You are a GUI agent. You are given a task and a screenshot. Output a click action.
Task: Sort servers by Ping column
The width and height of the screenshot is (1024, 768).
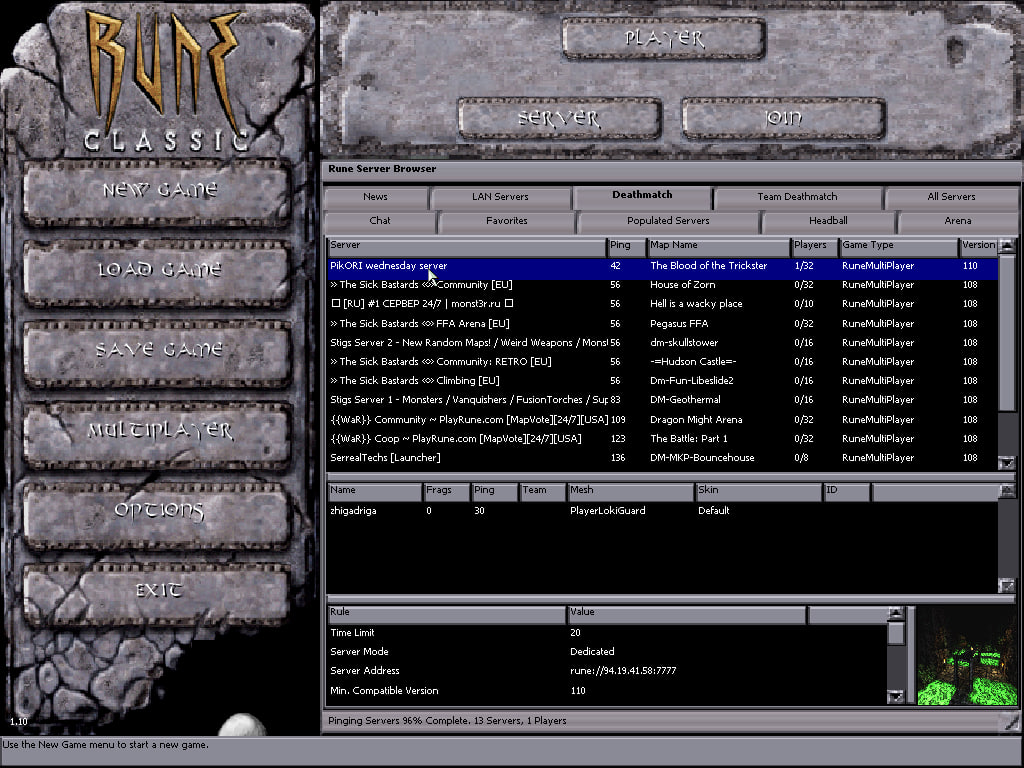coord(626,245)
